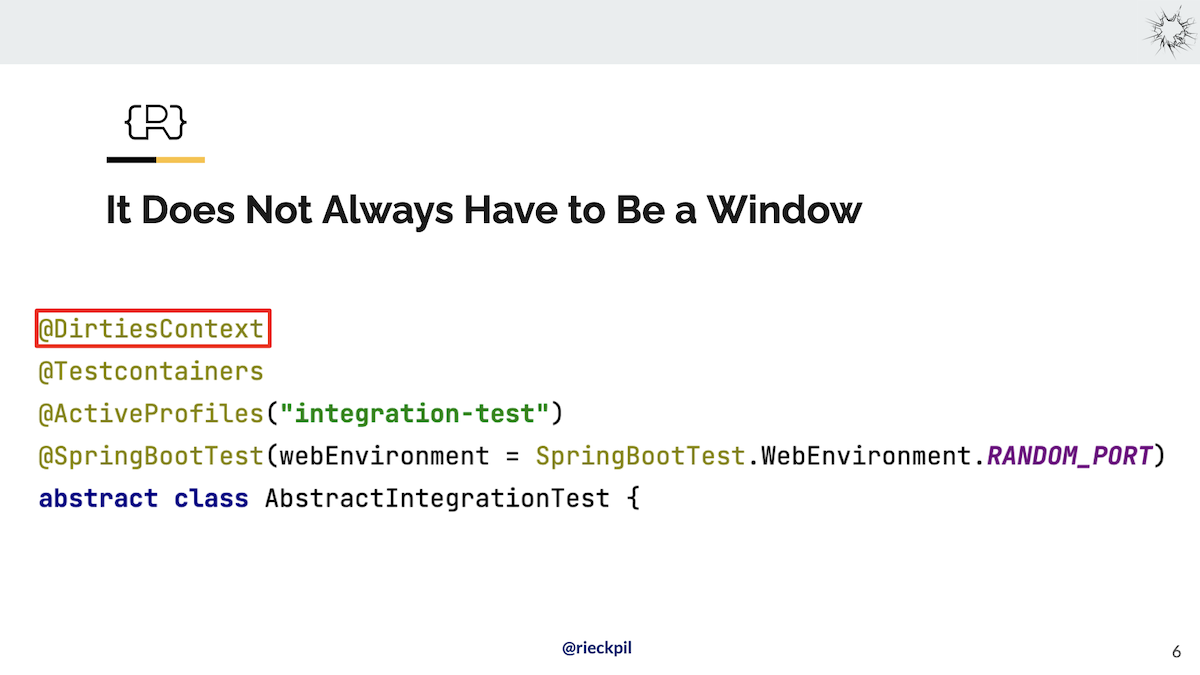The image size is (1200, 675).
Task: Click the opening curly brace after class name
Action: [632, 497]
